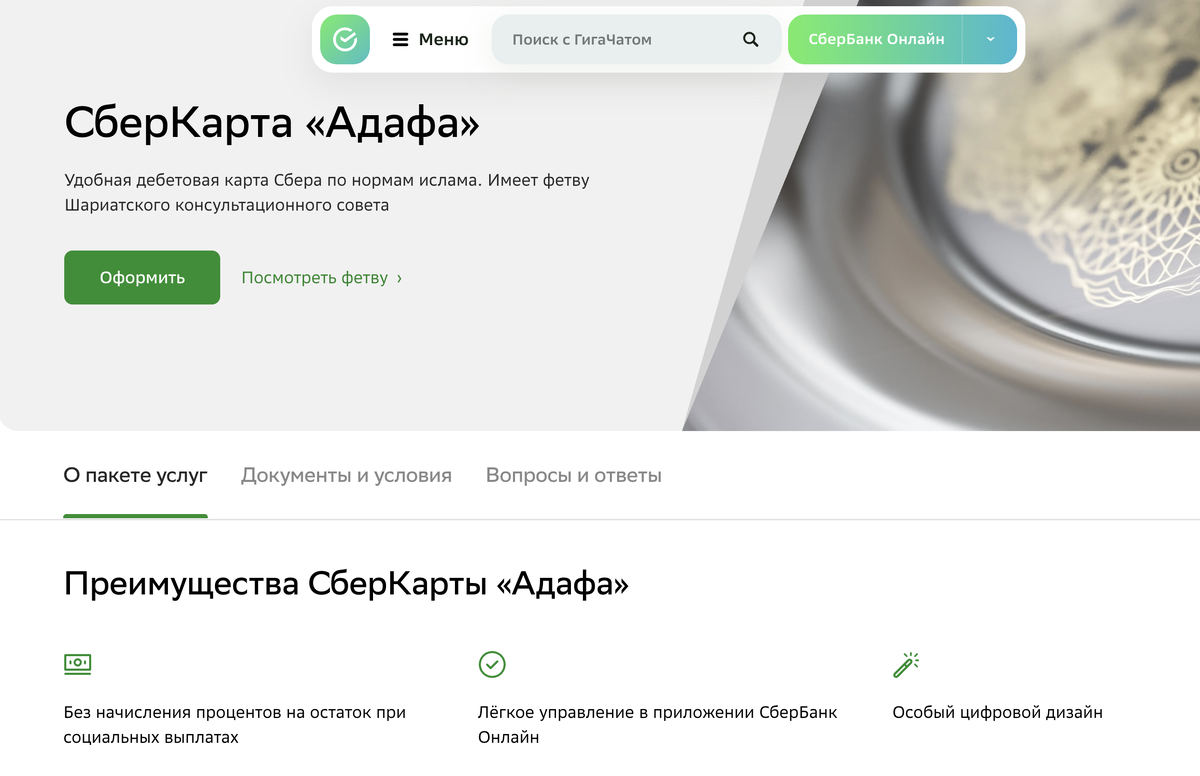
Task: Switch to Вопросы и ответы tab
Action: point(574,476)
